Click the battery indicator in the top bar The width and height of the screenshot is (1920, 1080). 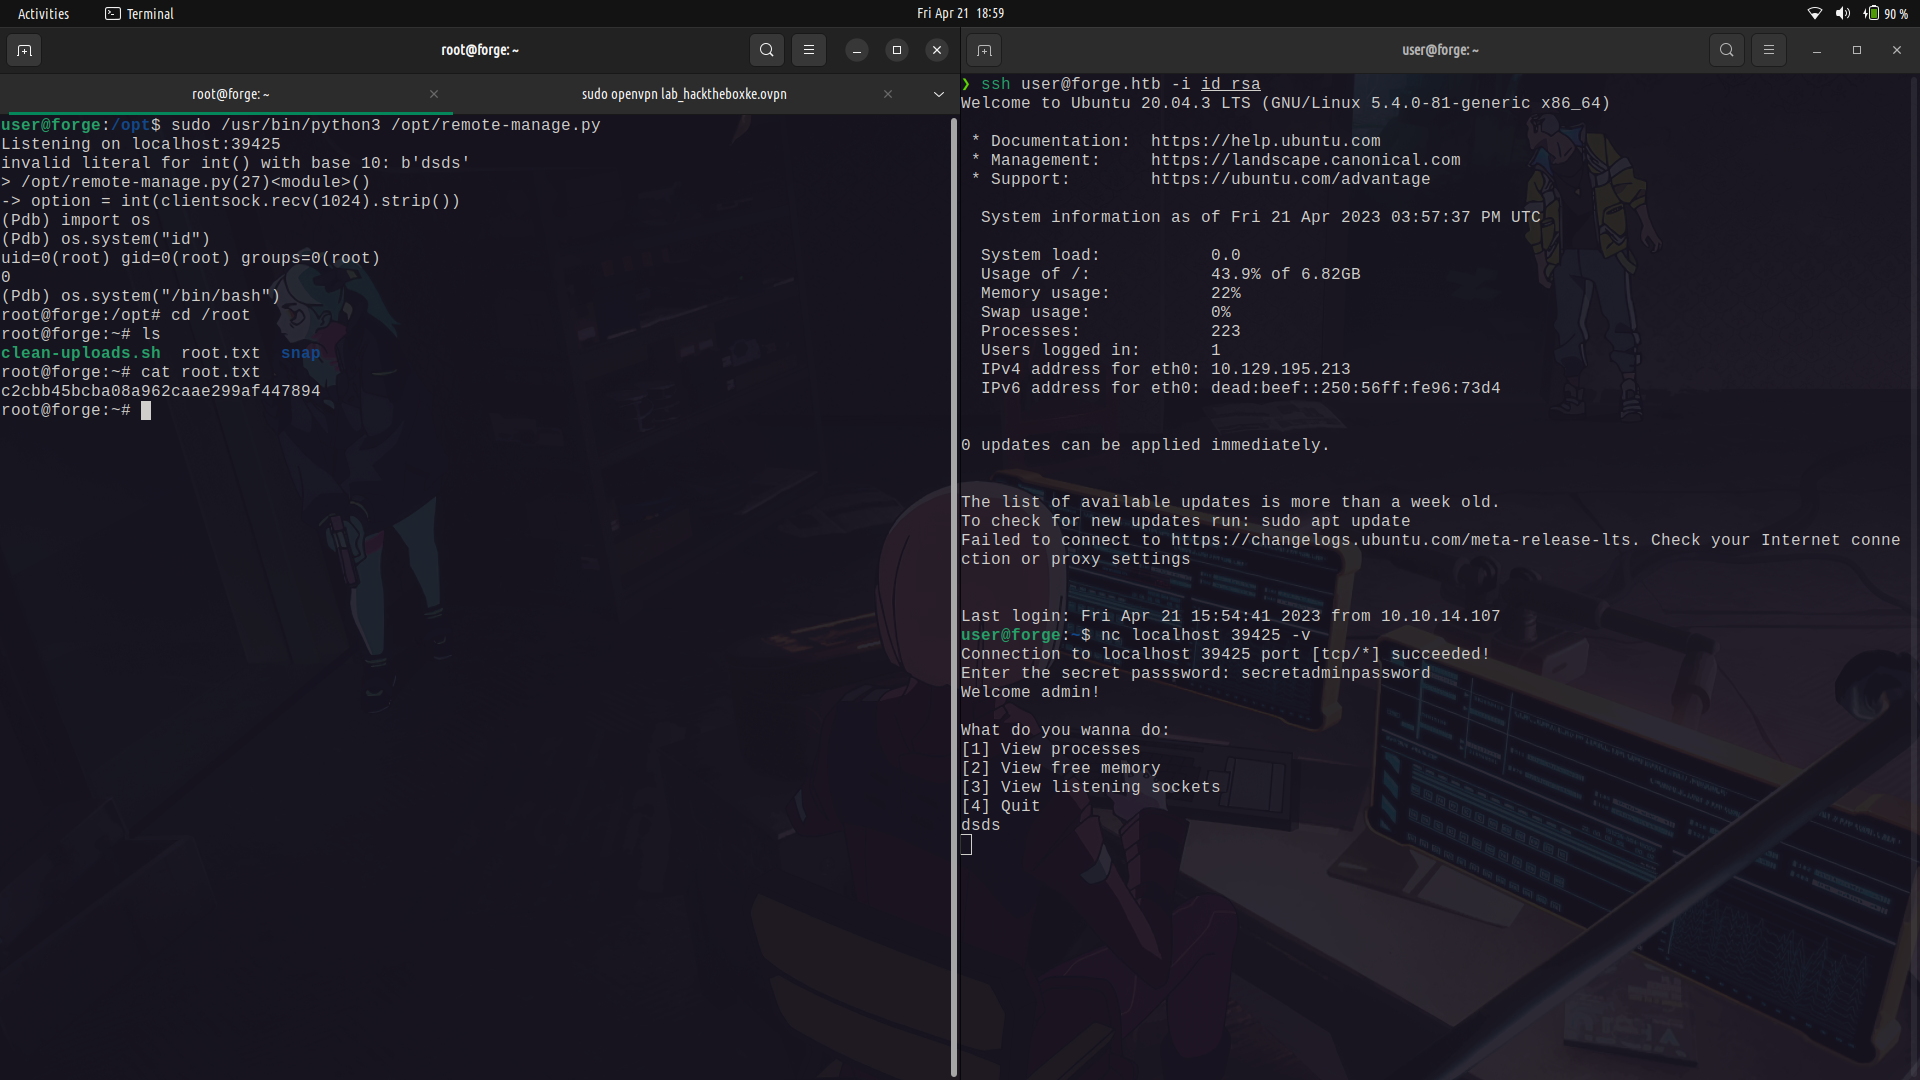click(1871, 13)
